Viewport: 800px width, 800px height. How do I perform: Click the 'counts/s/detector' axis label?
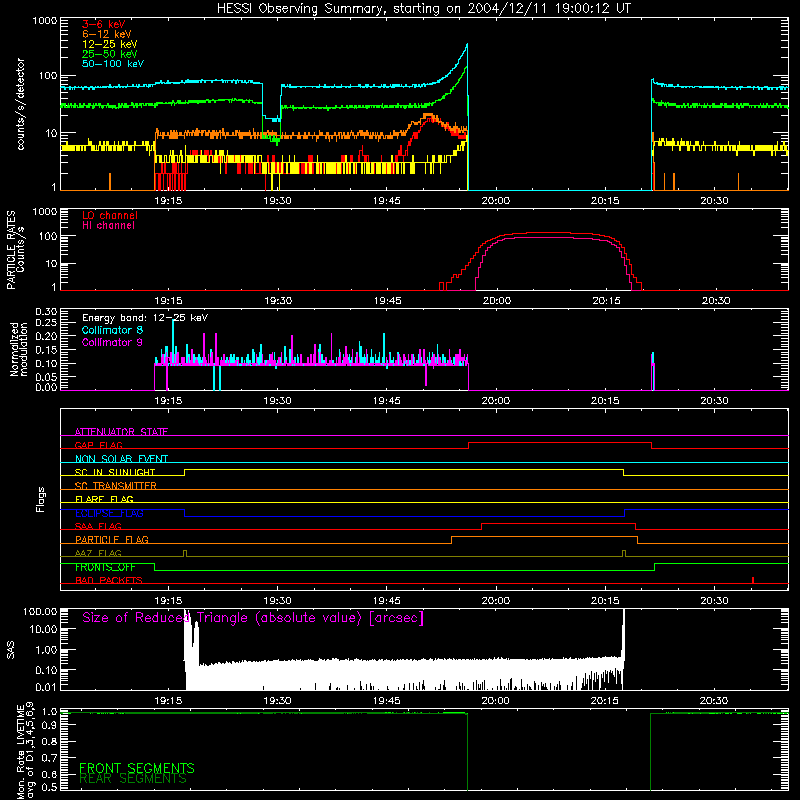(x=20, y=104)
